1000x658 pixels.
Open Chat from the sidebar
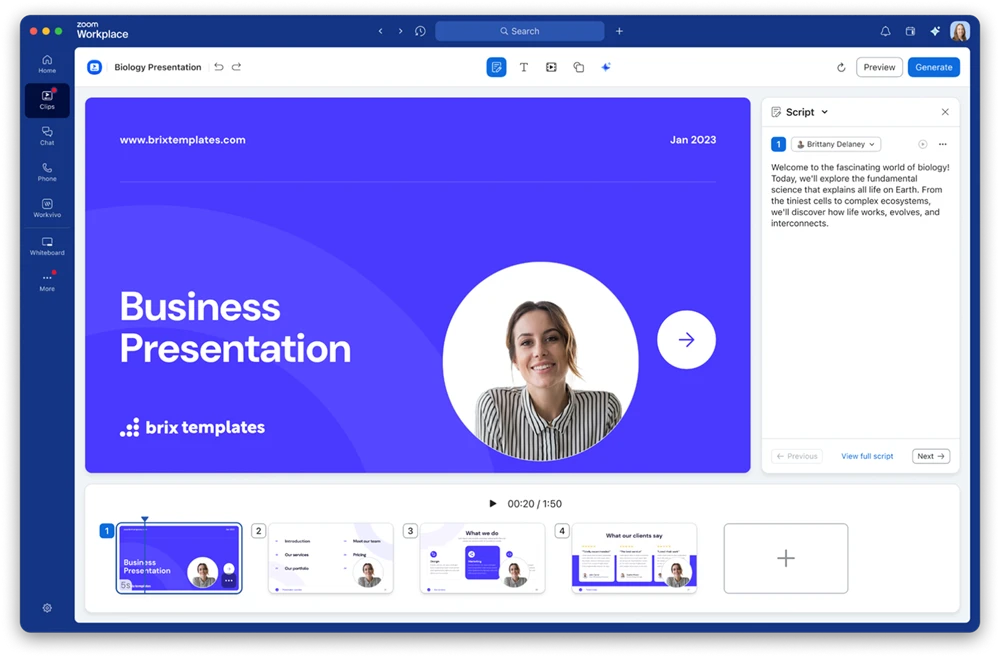click(47, 136)
